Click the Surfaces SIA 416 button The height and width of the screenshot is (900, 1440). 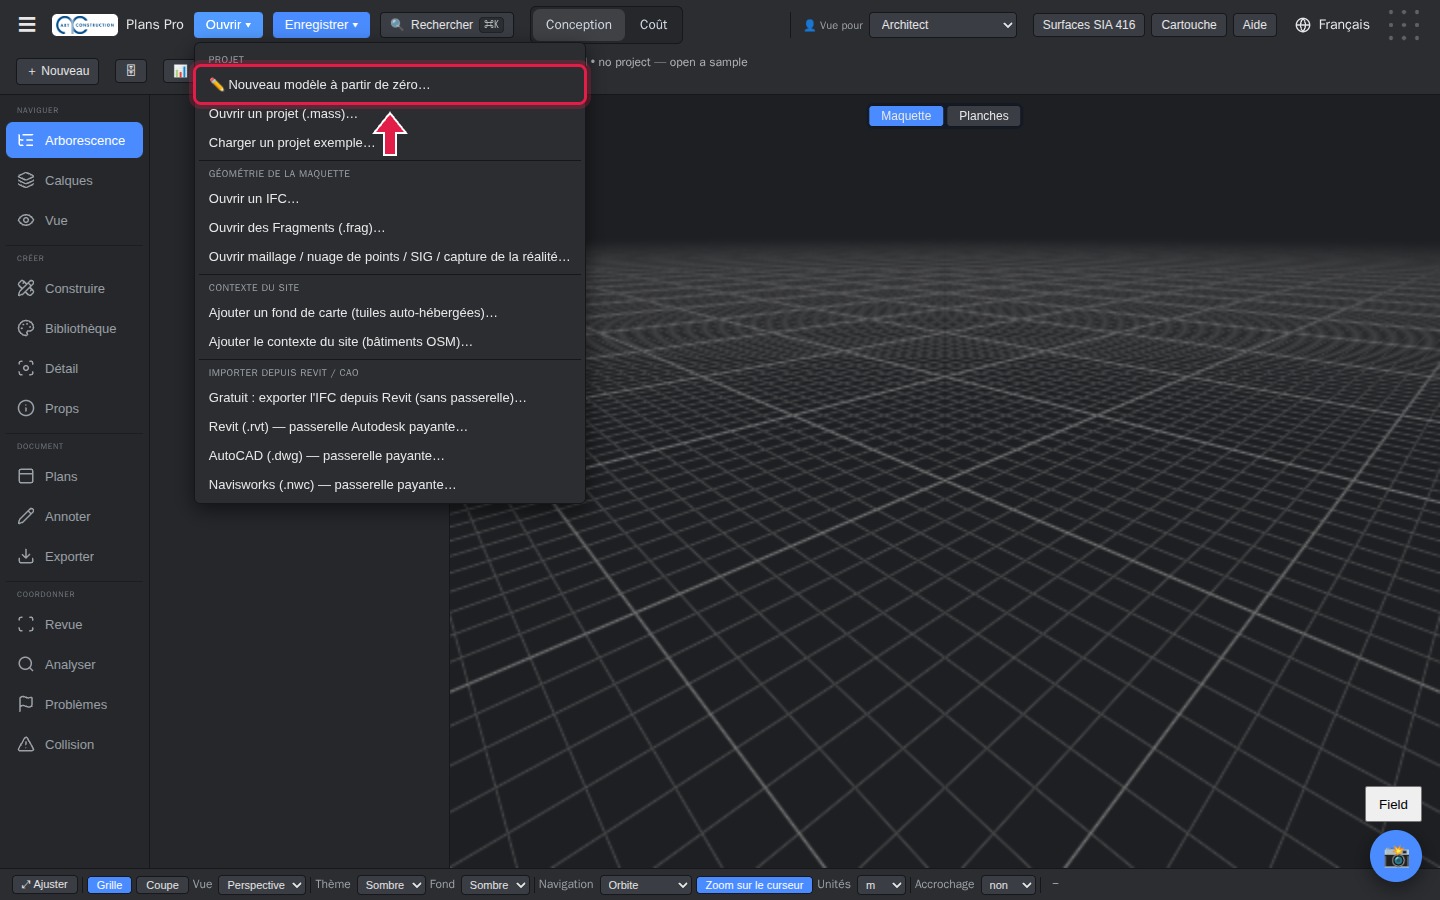click(x=1089, y=25)
